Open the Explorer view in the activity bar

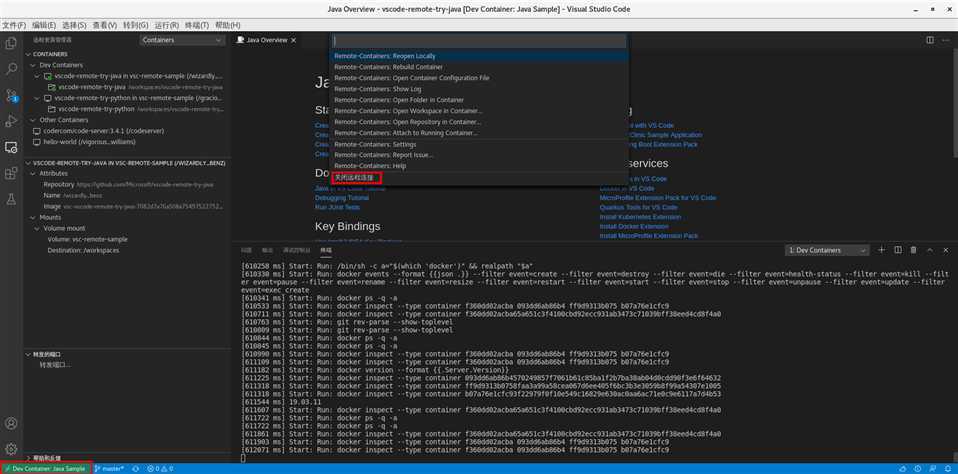(11, 43)
